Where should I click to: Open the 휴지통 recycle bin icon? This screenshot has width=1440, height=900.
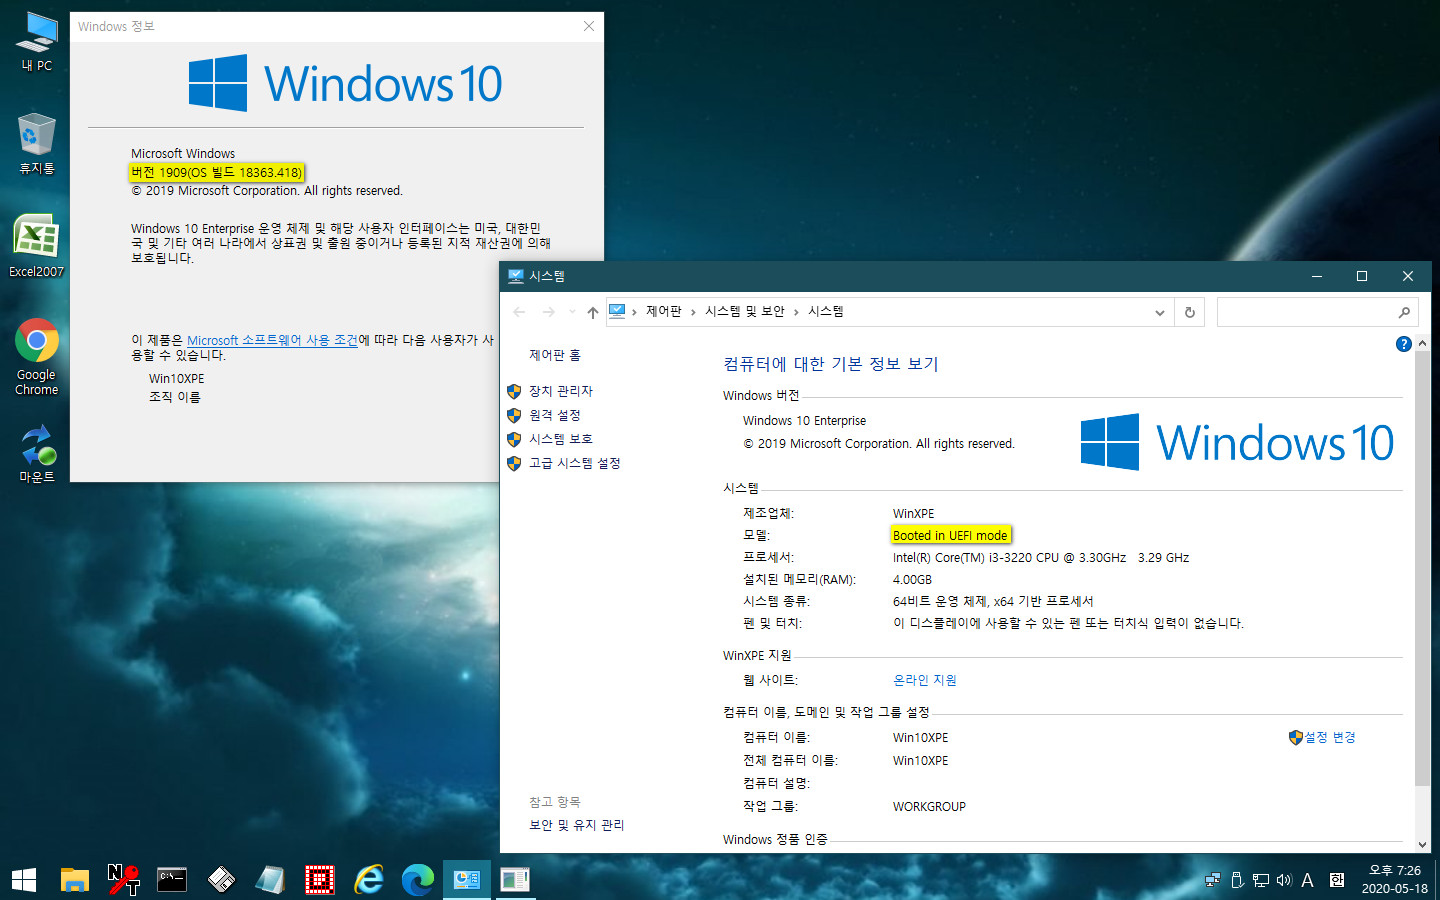pos(37,144)
